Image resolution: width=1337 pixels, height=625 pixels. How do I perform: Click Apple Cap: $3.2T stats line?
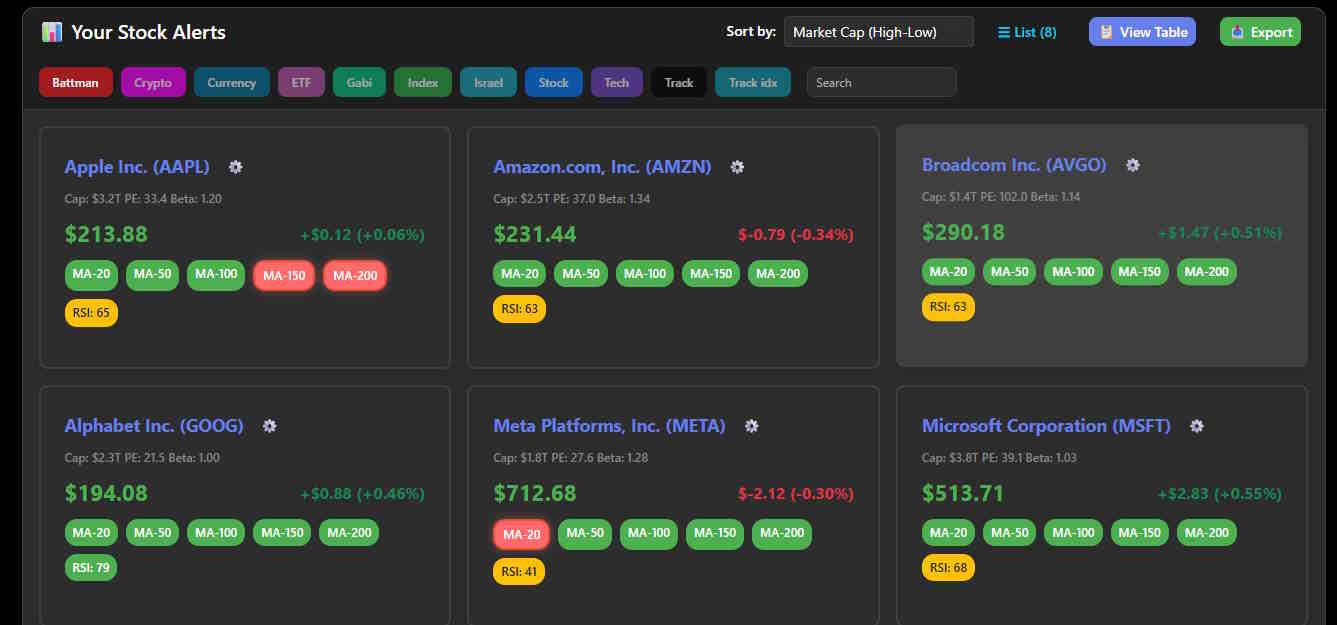click(143, 199)
